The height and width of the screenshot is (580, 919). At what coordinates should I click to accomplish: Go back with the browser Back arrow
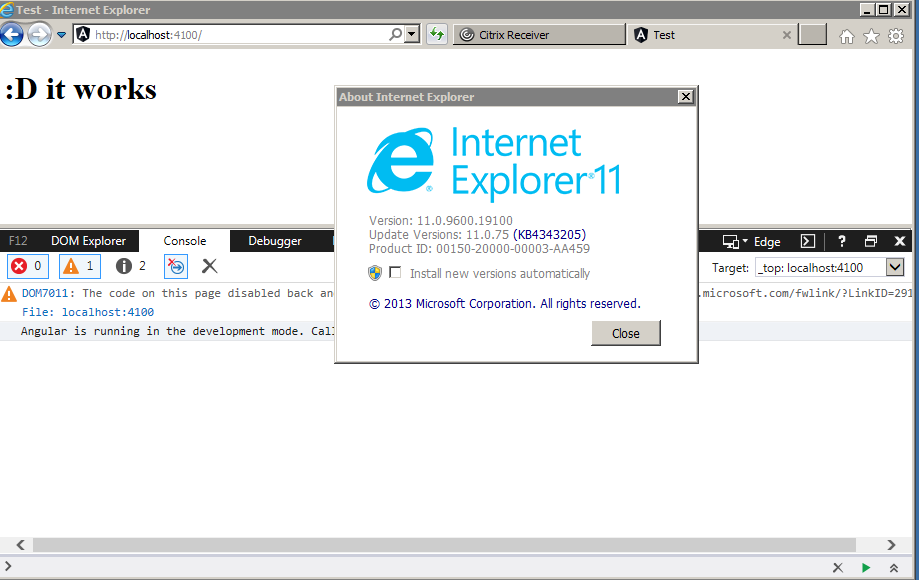[12, 35]
